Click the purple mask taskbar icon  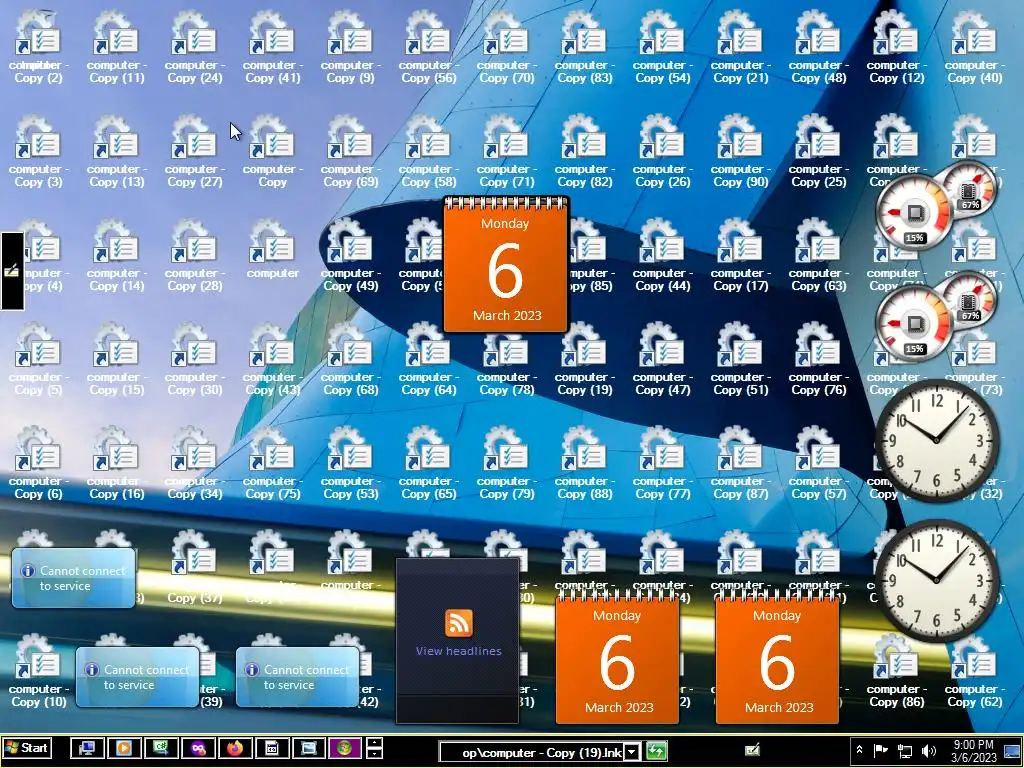[198, 748]
